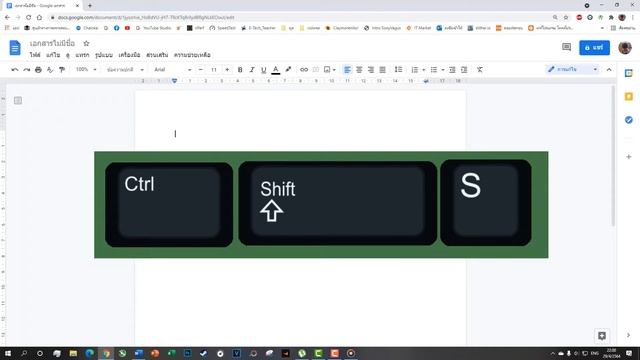Open the Windows Start menu
The width and height of the screenshot is (640, 360).
click(x=7, y=353)
